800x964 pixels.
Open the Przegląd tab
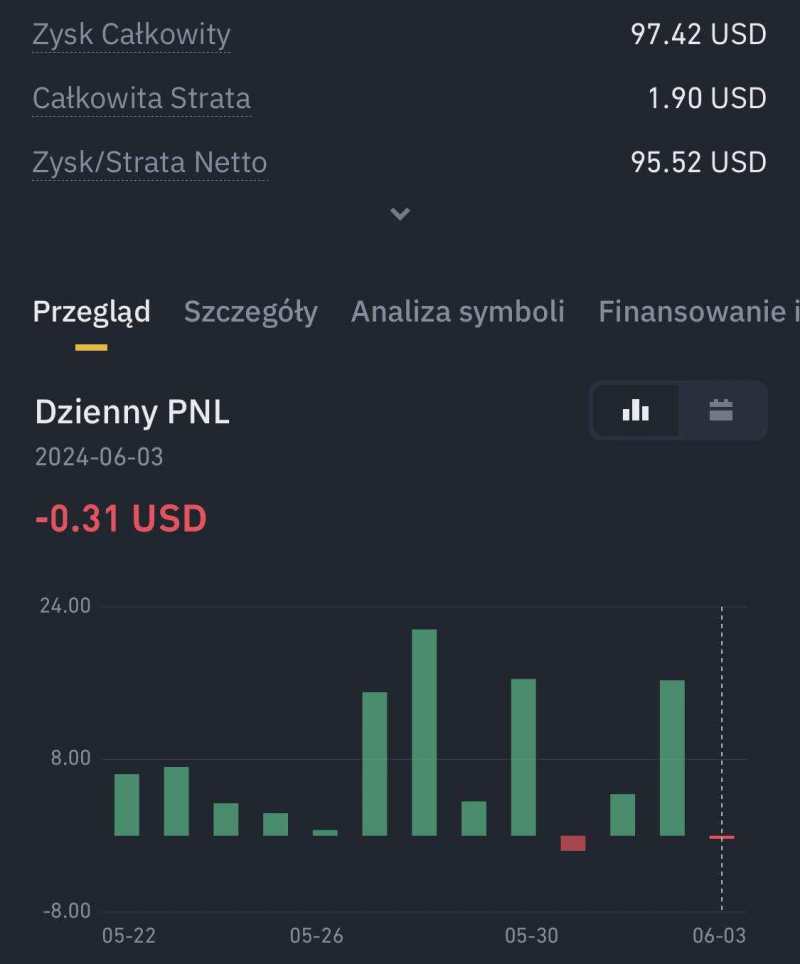click(x=91, y=312)
